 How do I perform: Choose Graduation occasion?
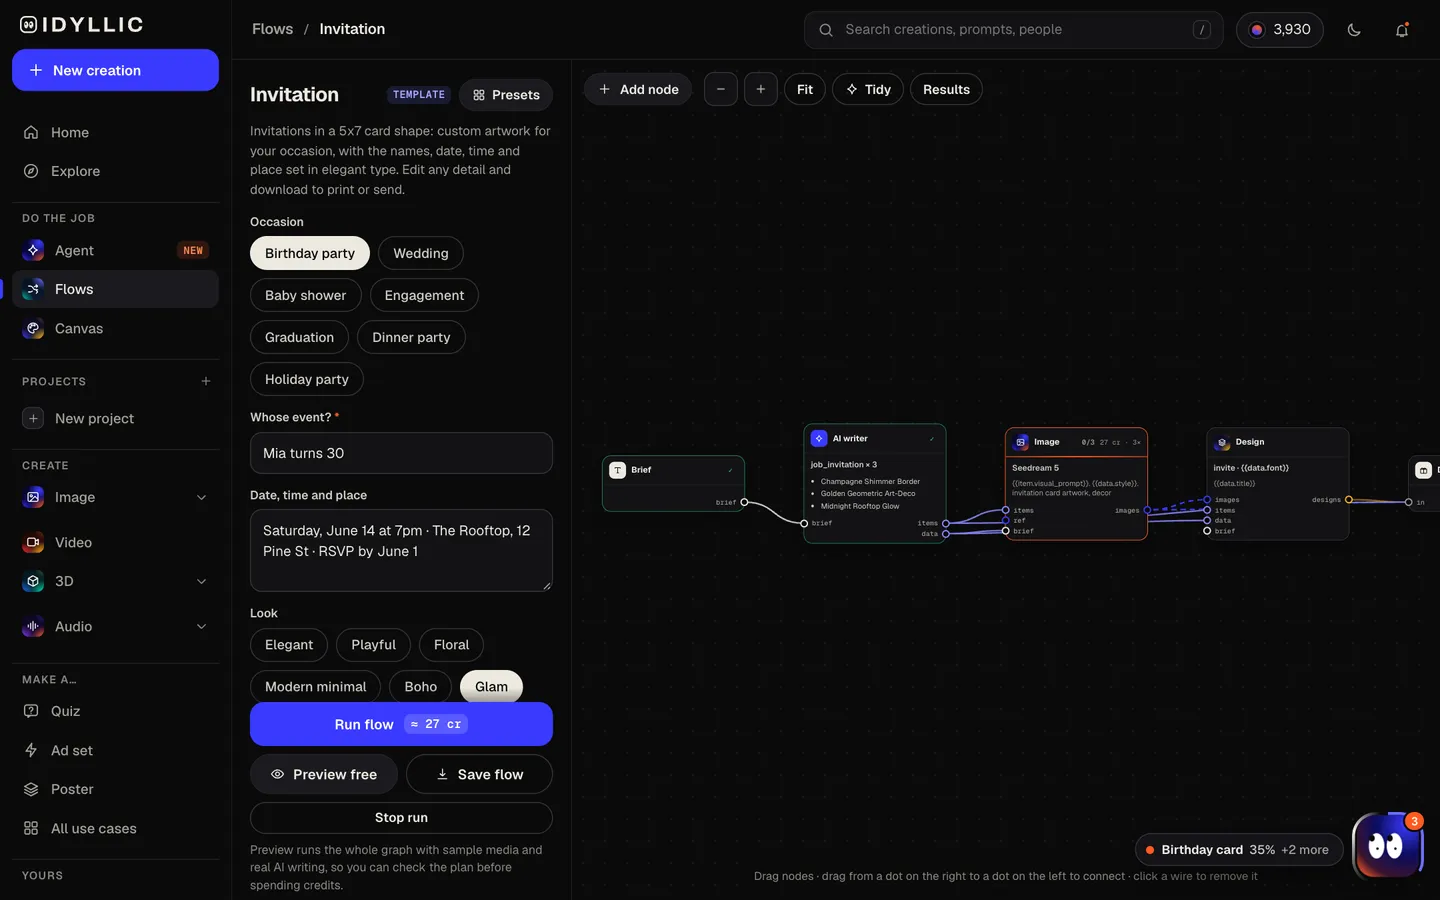click(299, 337)
